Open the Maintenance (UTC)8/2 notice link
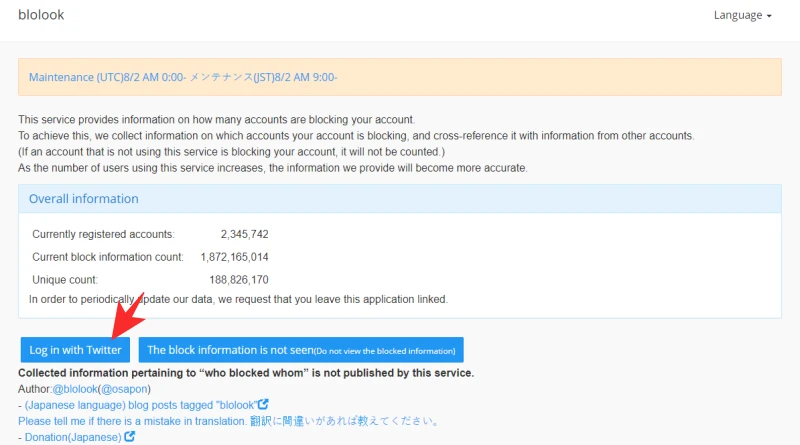Screen dimensions: 800x445 click(x=183, y=77)
